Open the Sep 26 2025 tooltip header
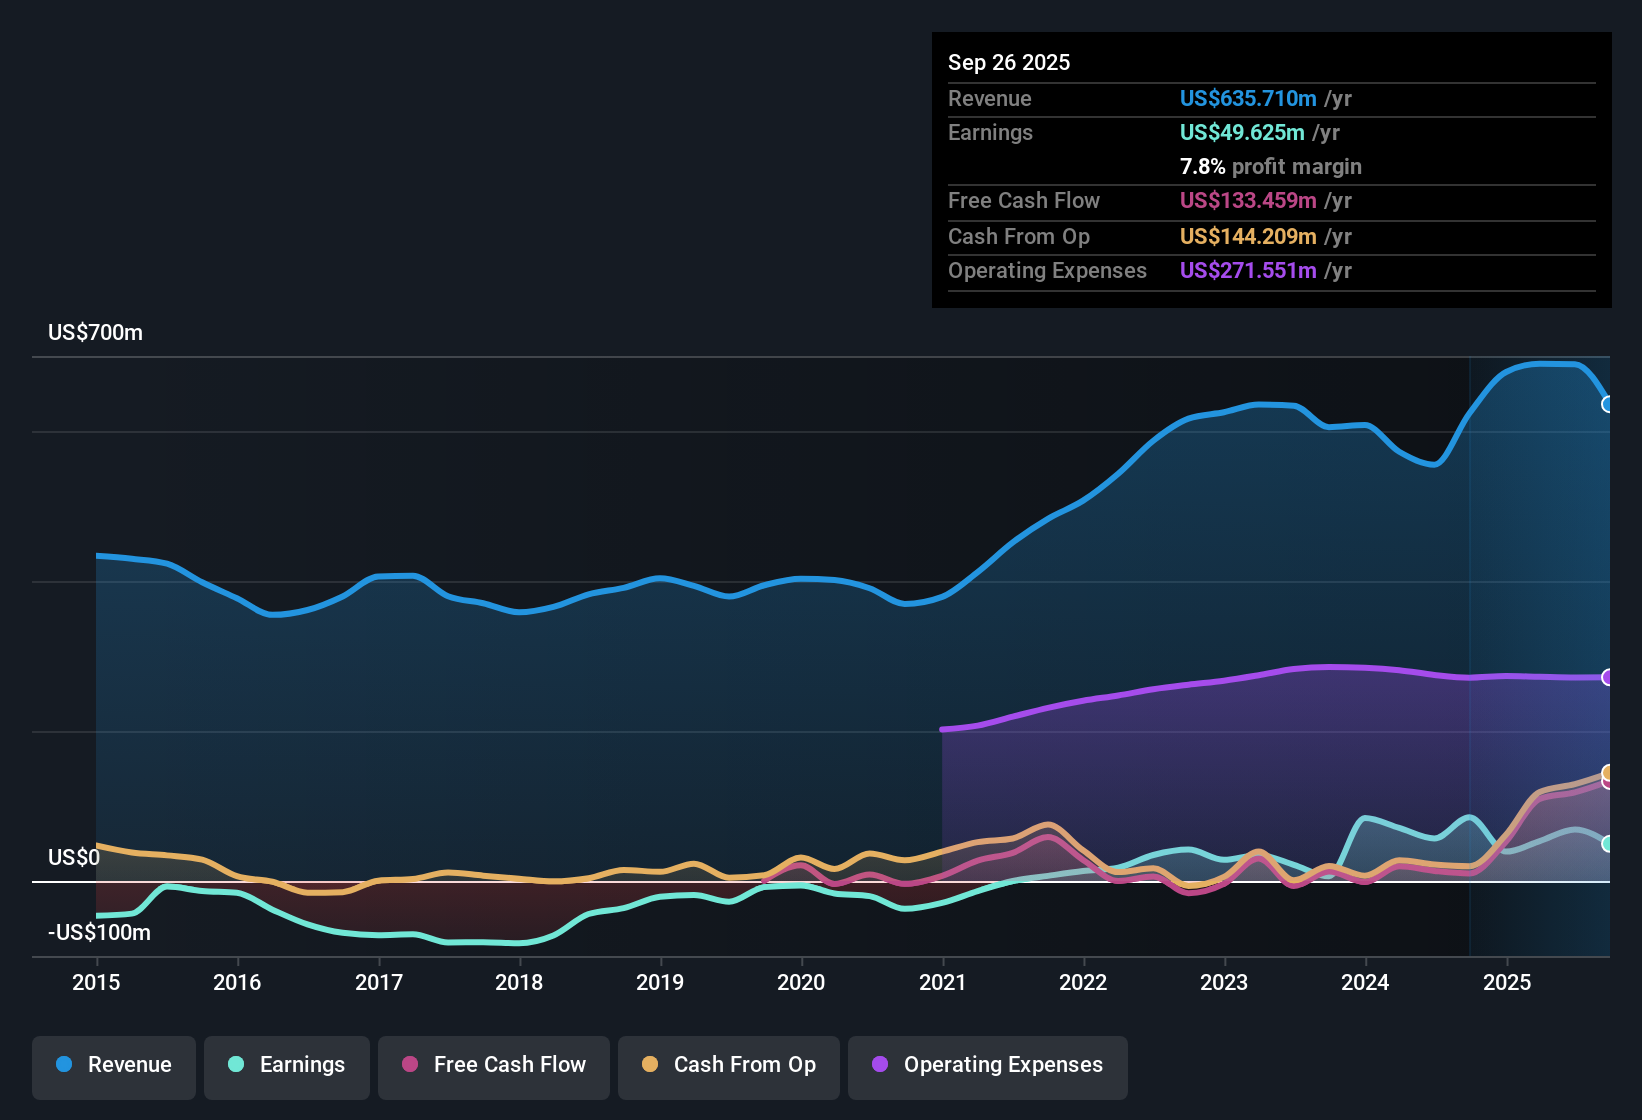 tap(1009, 62)
